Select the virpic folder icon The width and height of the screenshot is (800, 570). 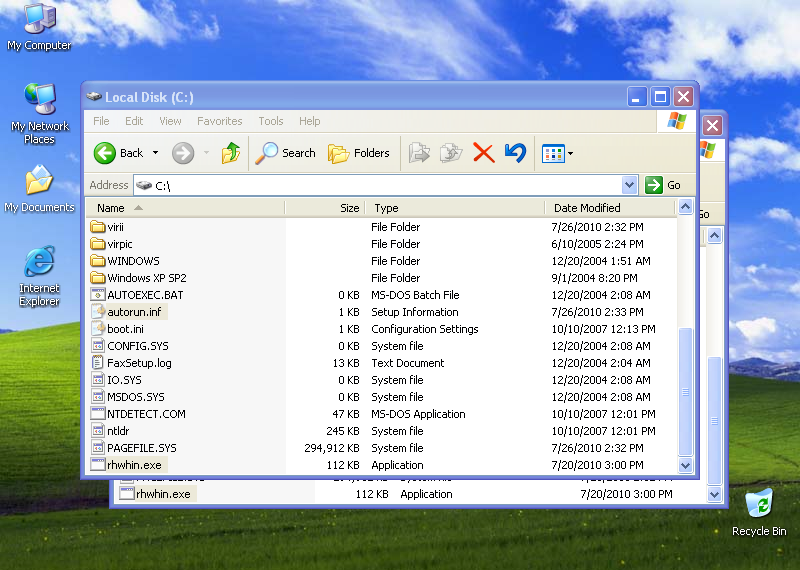[97, 244]
